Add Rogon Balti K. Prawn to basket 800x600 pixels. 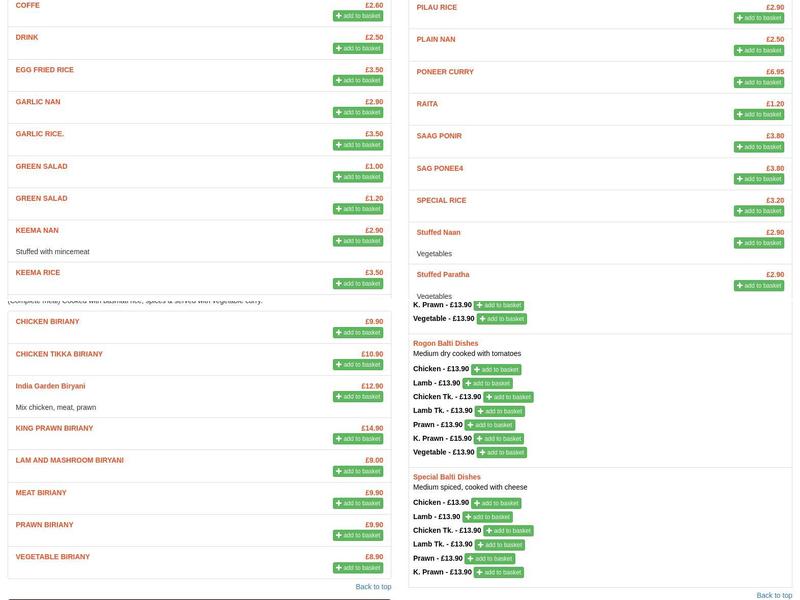[500, 439]
